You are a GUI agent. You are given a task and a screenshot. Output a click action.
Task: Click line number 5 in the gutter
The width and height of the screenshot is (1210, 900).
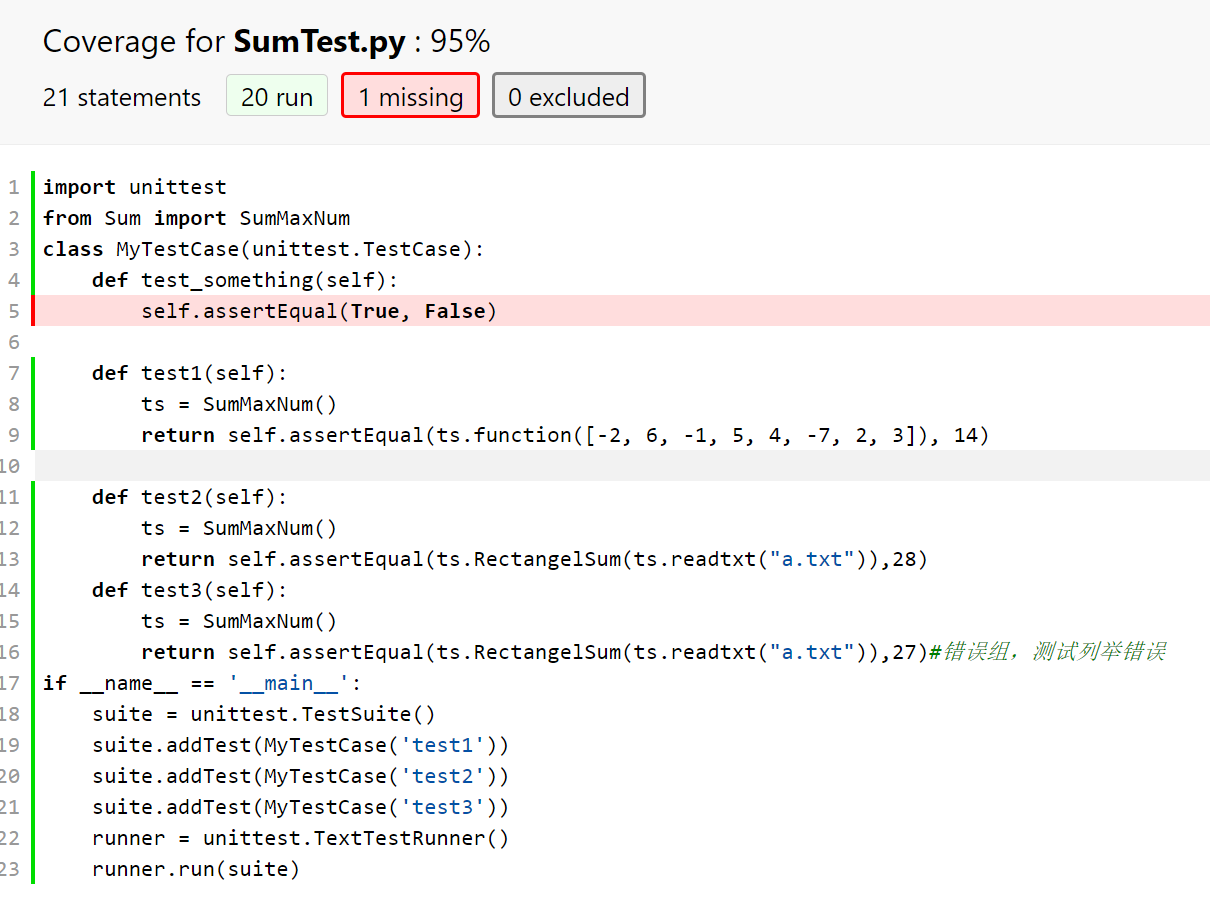[x=13, y=311]
